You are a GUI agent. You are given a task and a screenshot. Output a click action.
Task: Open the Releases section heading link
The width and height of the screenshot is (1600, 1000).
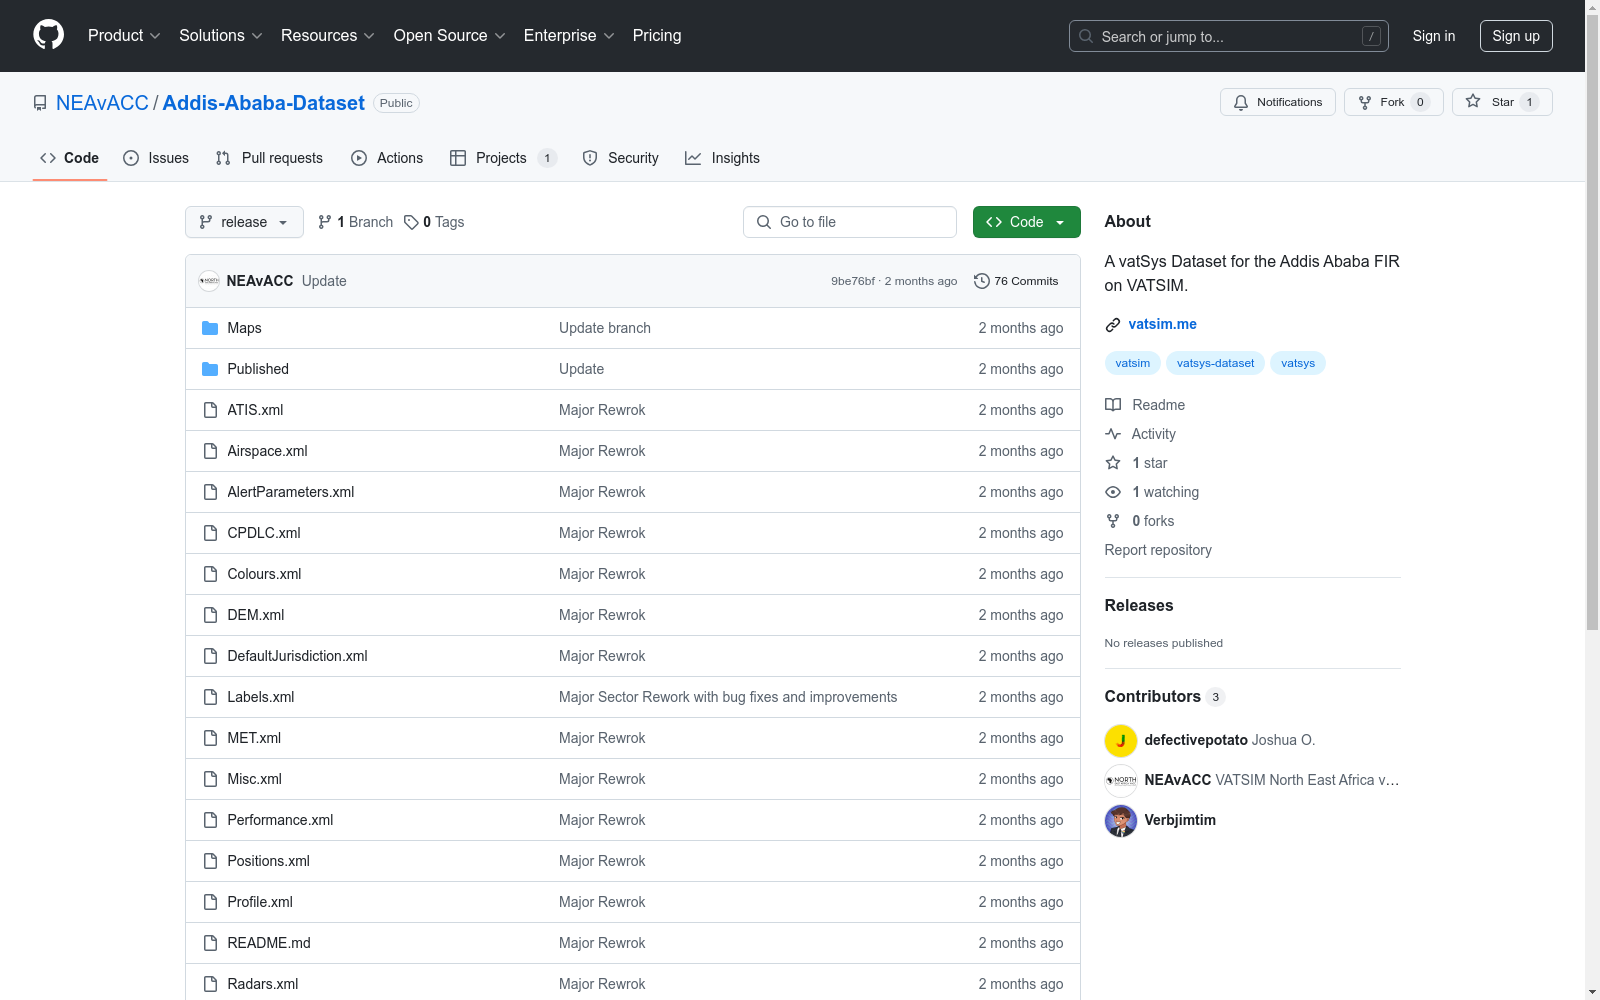click(x=1138, y=605)
